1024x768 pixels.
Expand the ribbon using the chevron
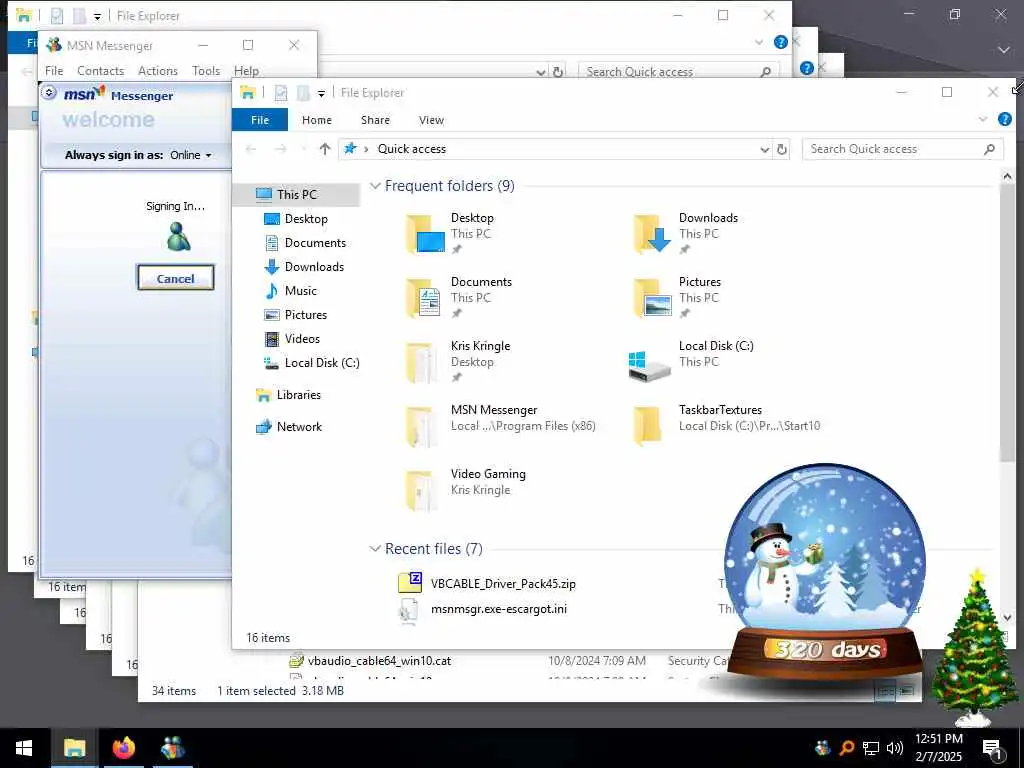click(983, 119)
